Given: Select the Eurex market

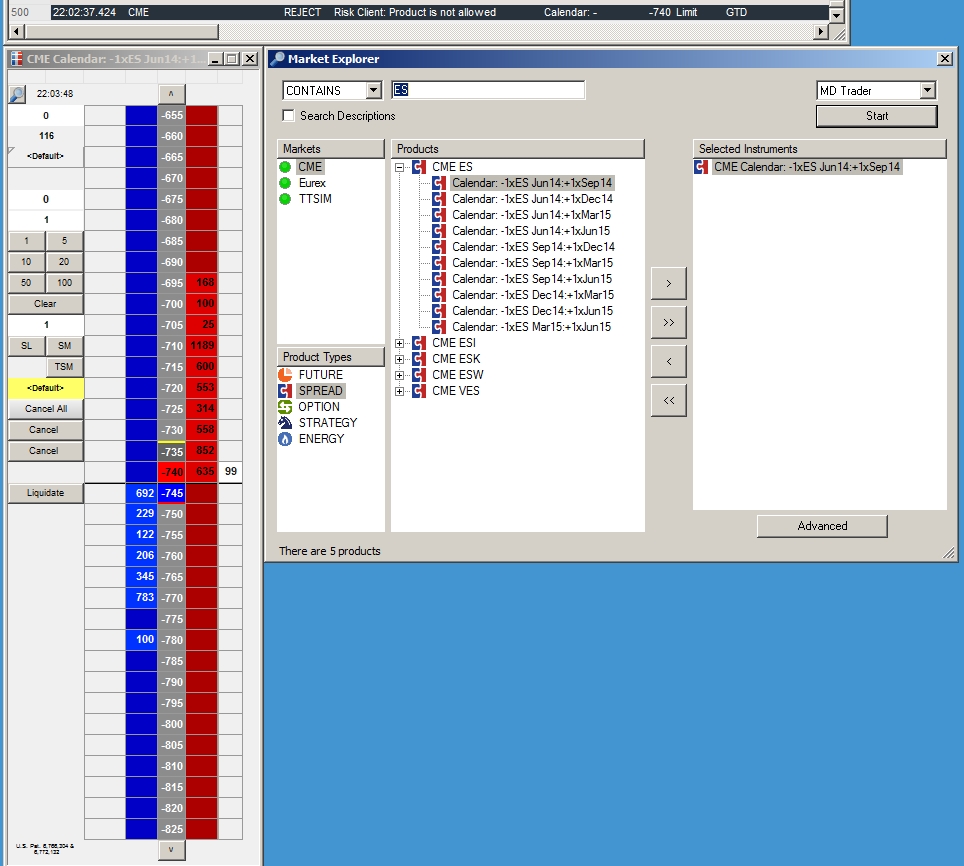Looking at the screenshot, I should tap(312, 183).
